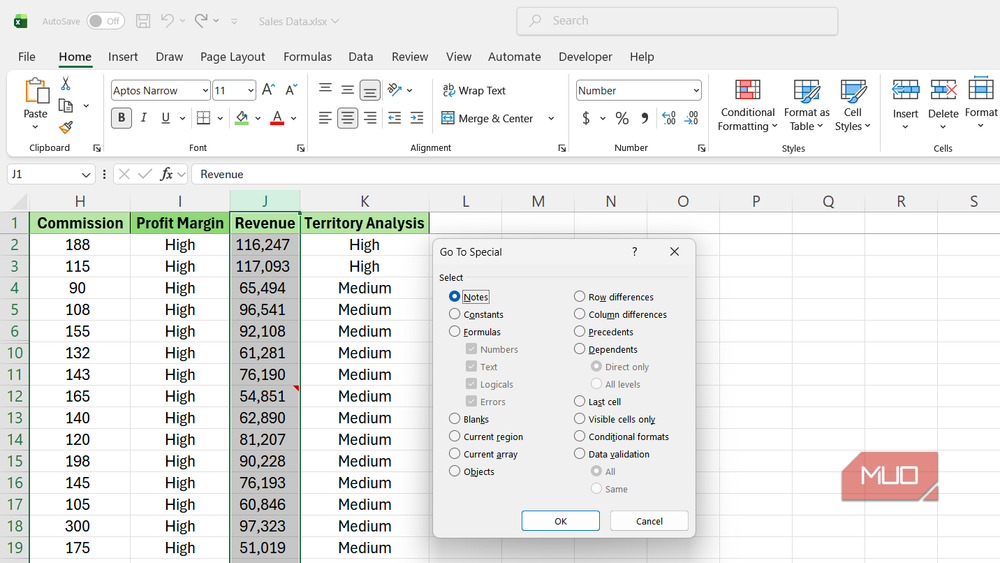
Task: Toggle Underline formatting
Action: point(165,118)
